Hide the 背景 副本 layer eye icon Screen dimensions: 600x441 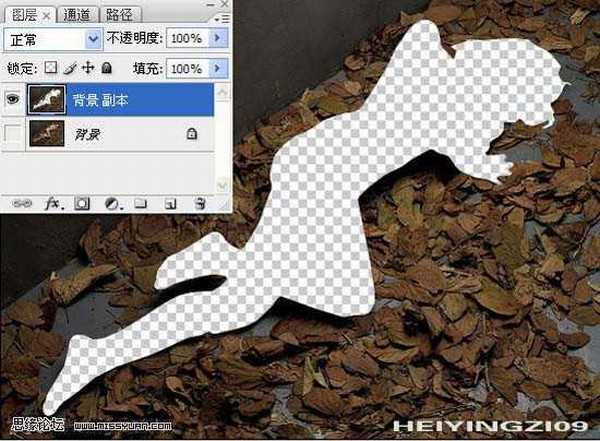coord(13,99)
